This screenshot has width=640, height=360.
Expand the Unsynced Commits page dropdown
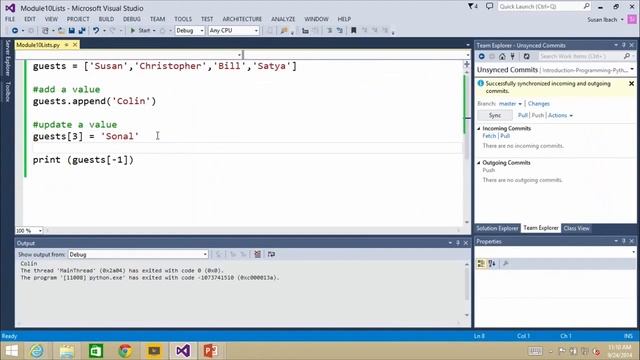coord(632,70)
